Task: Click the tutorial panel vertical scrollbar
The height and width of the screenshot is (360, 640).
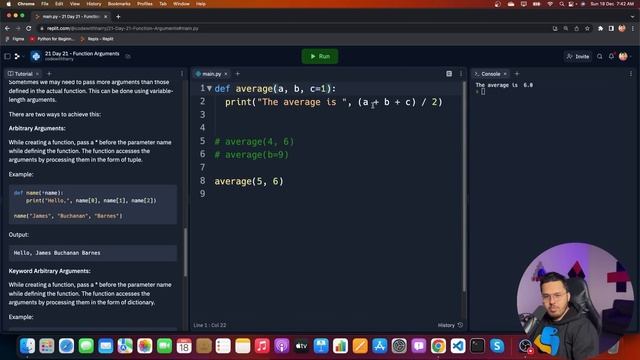Action: [185, 251]
